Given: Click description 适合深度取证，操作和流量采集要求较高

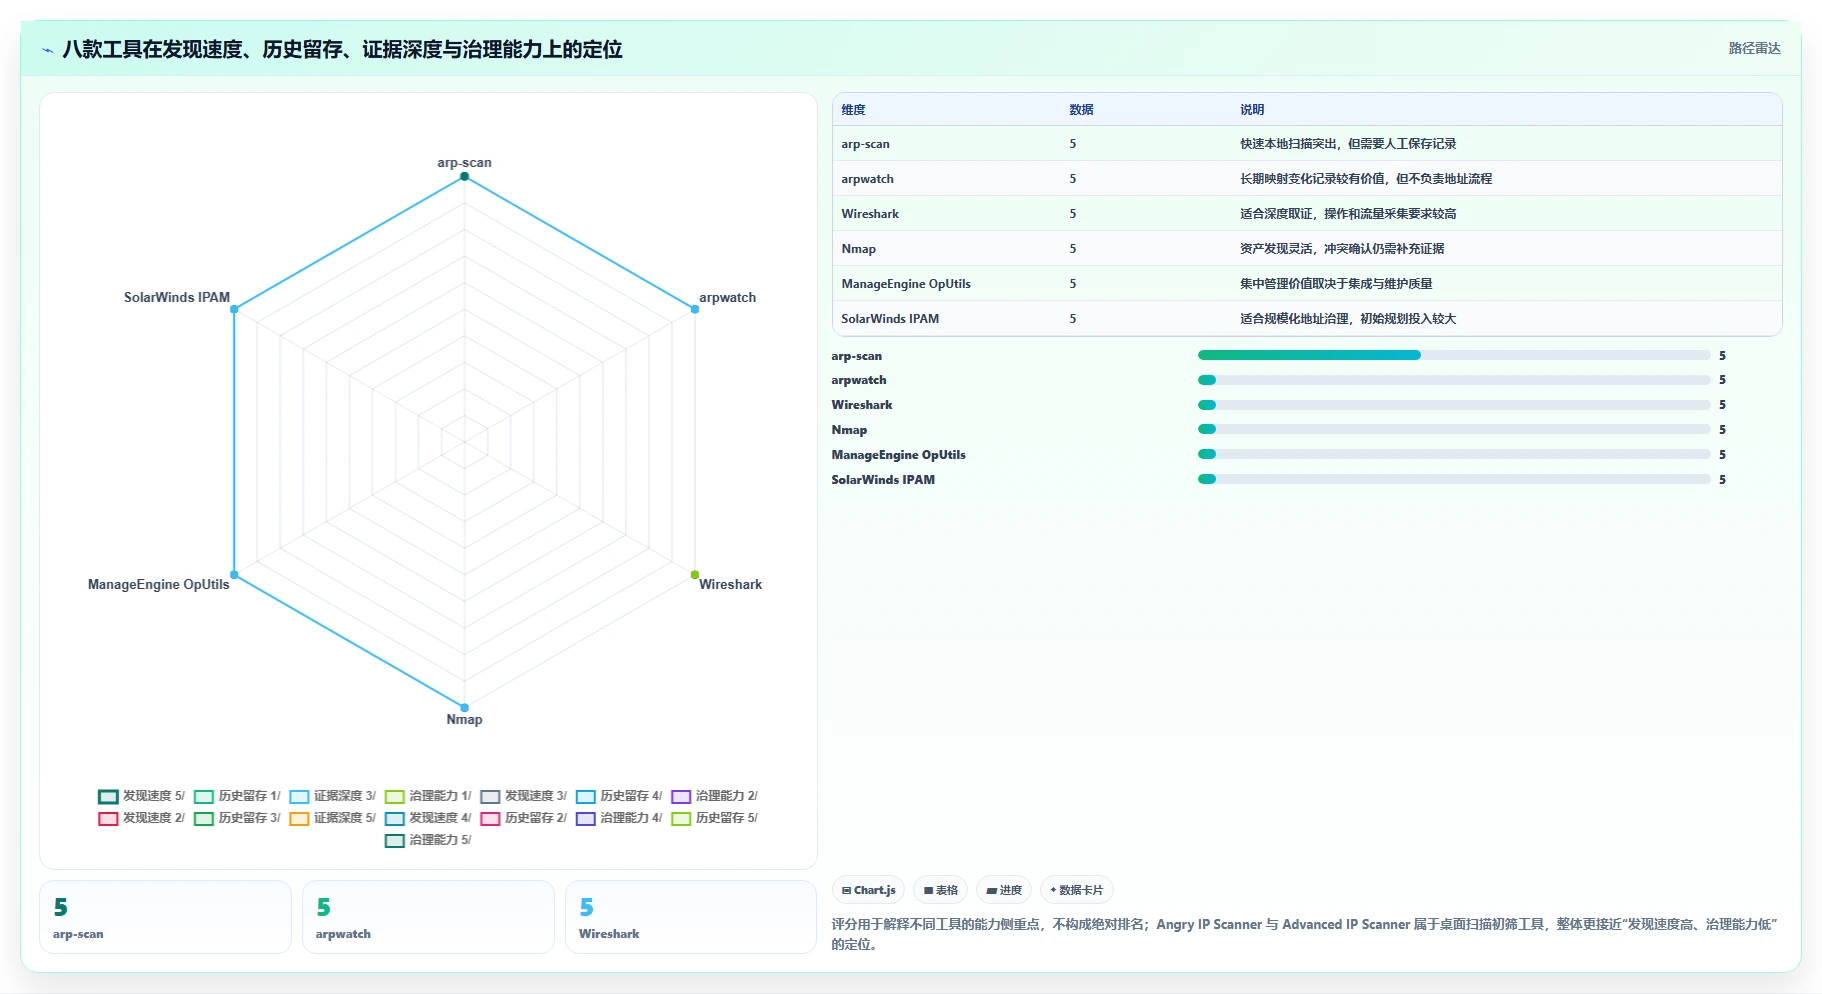Looking at the screenshot, I should tap(1348, 214).
